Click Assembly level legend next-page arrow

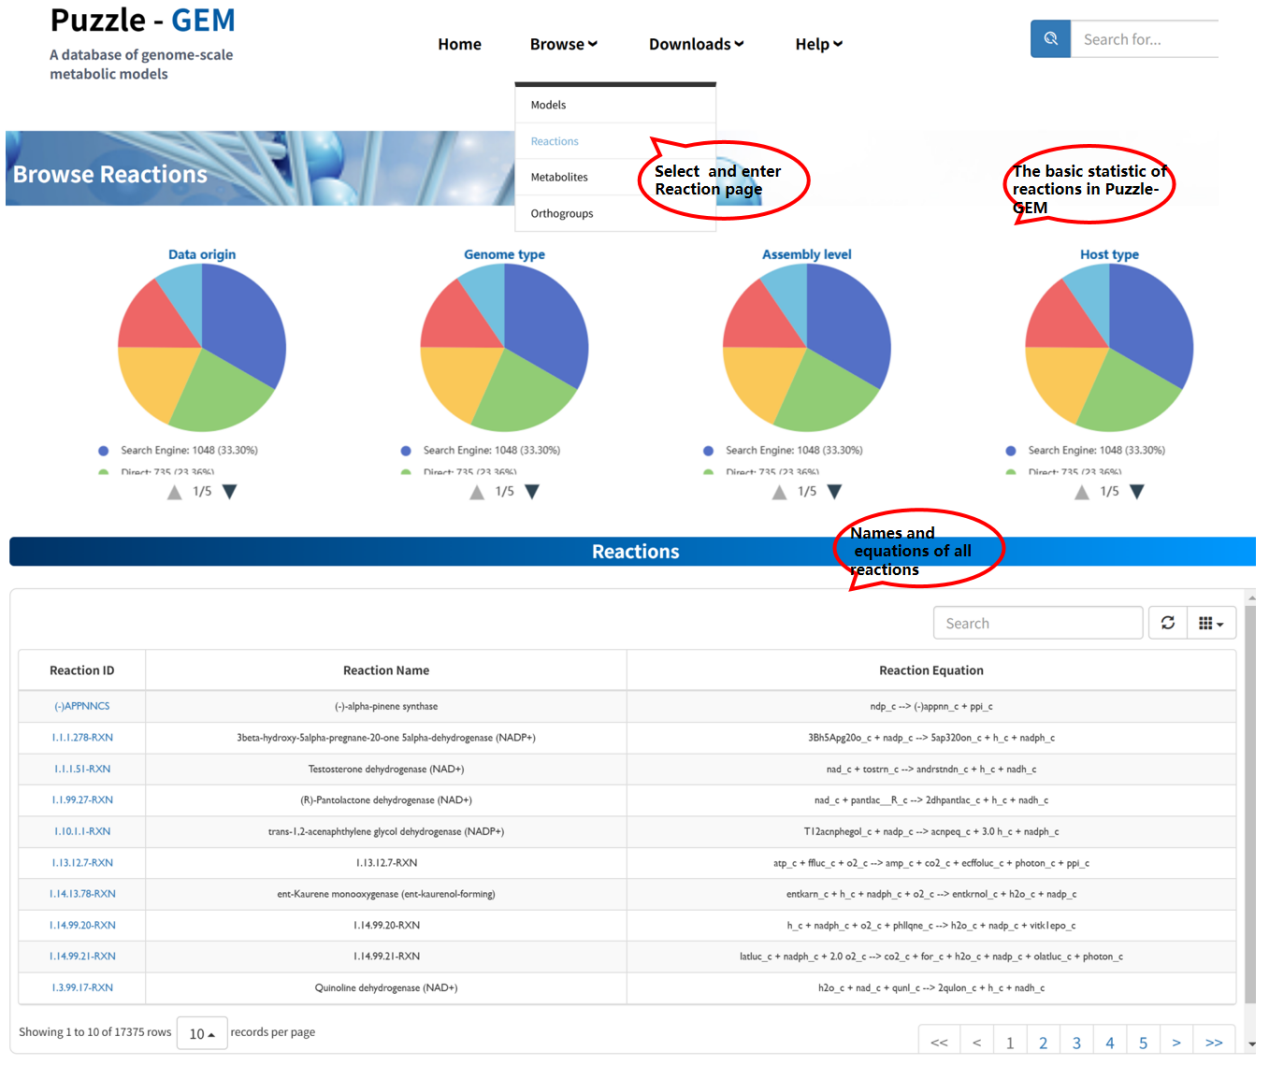point(834,492)
